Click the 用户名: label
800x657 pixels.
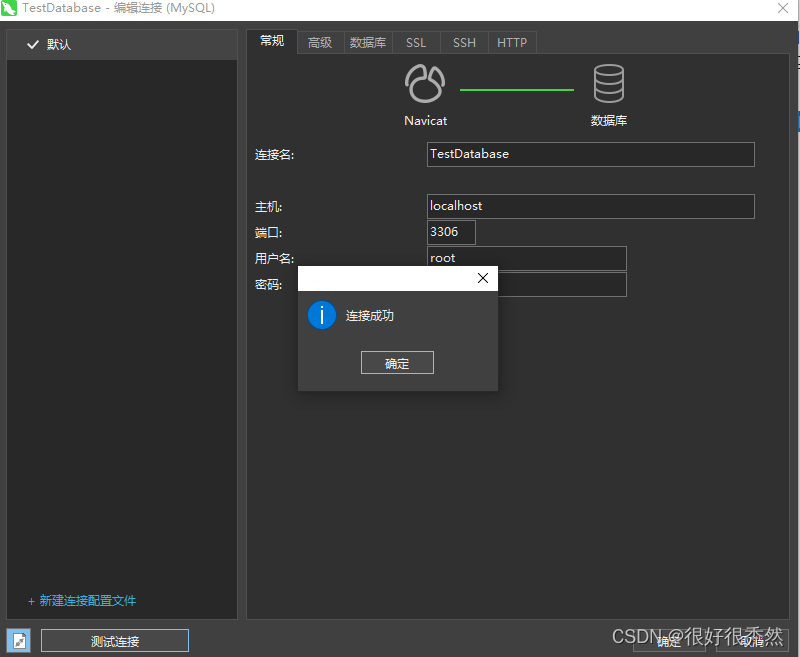274,259
